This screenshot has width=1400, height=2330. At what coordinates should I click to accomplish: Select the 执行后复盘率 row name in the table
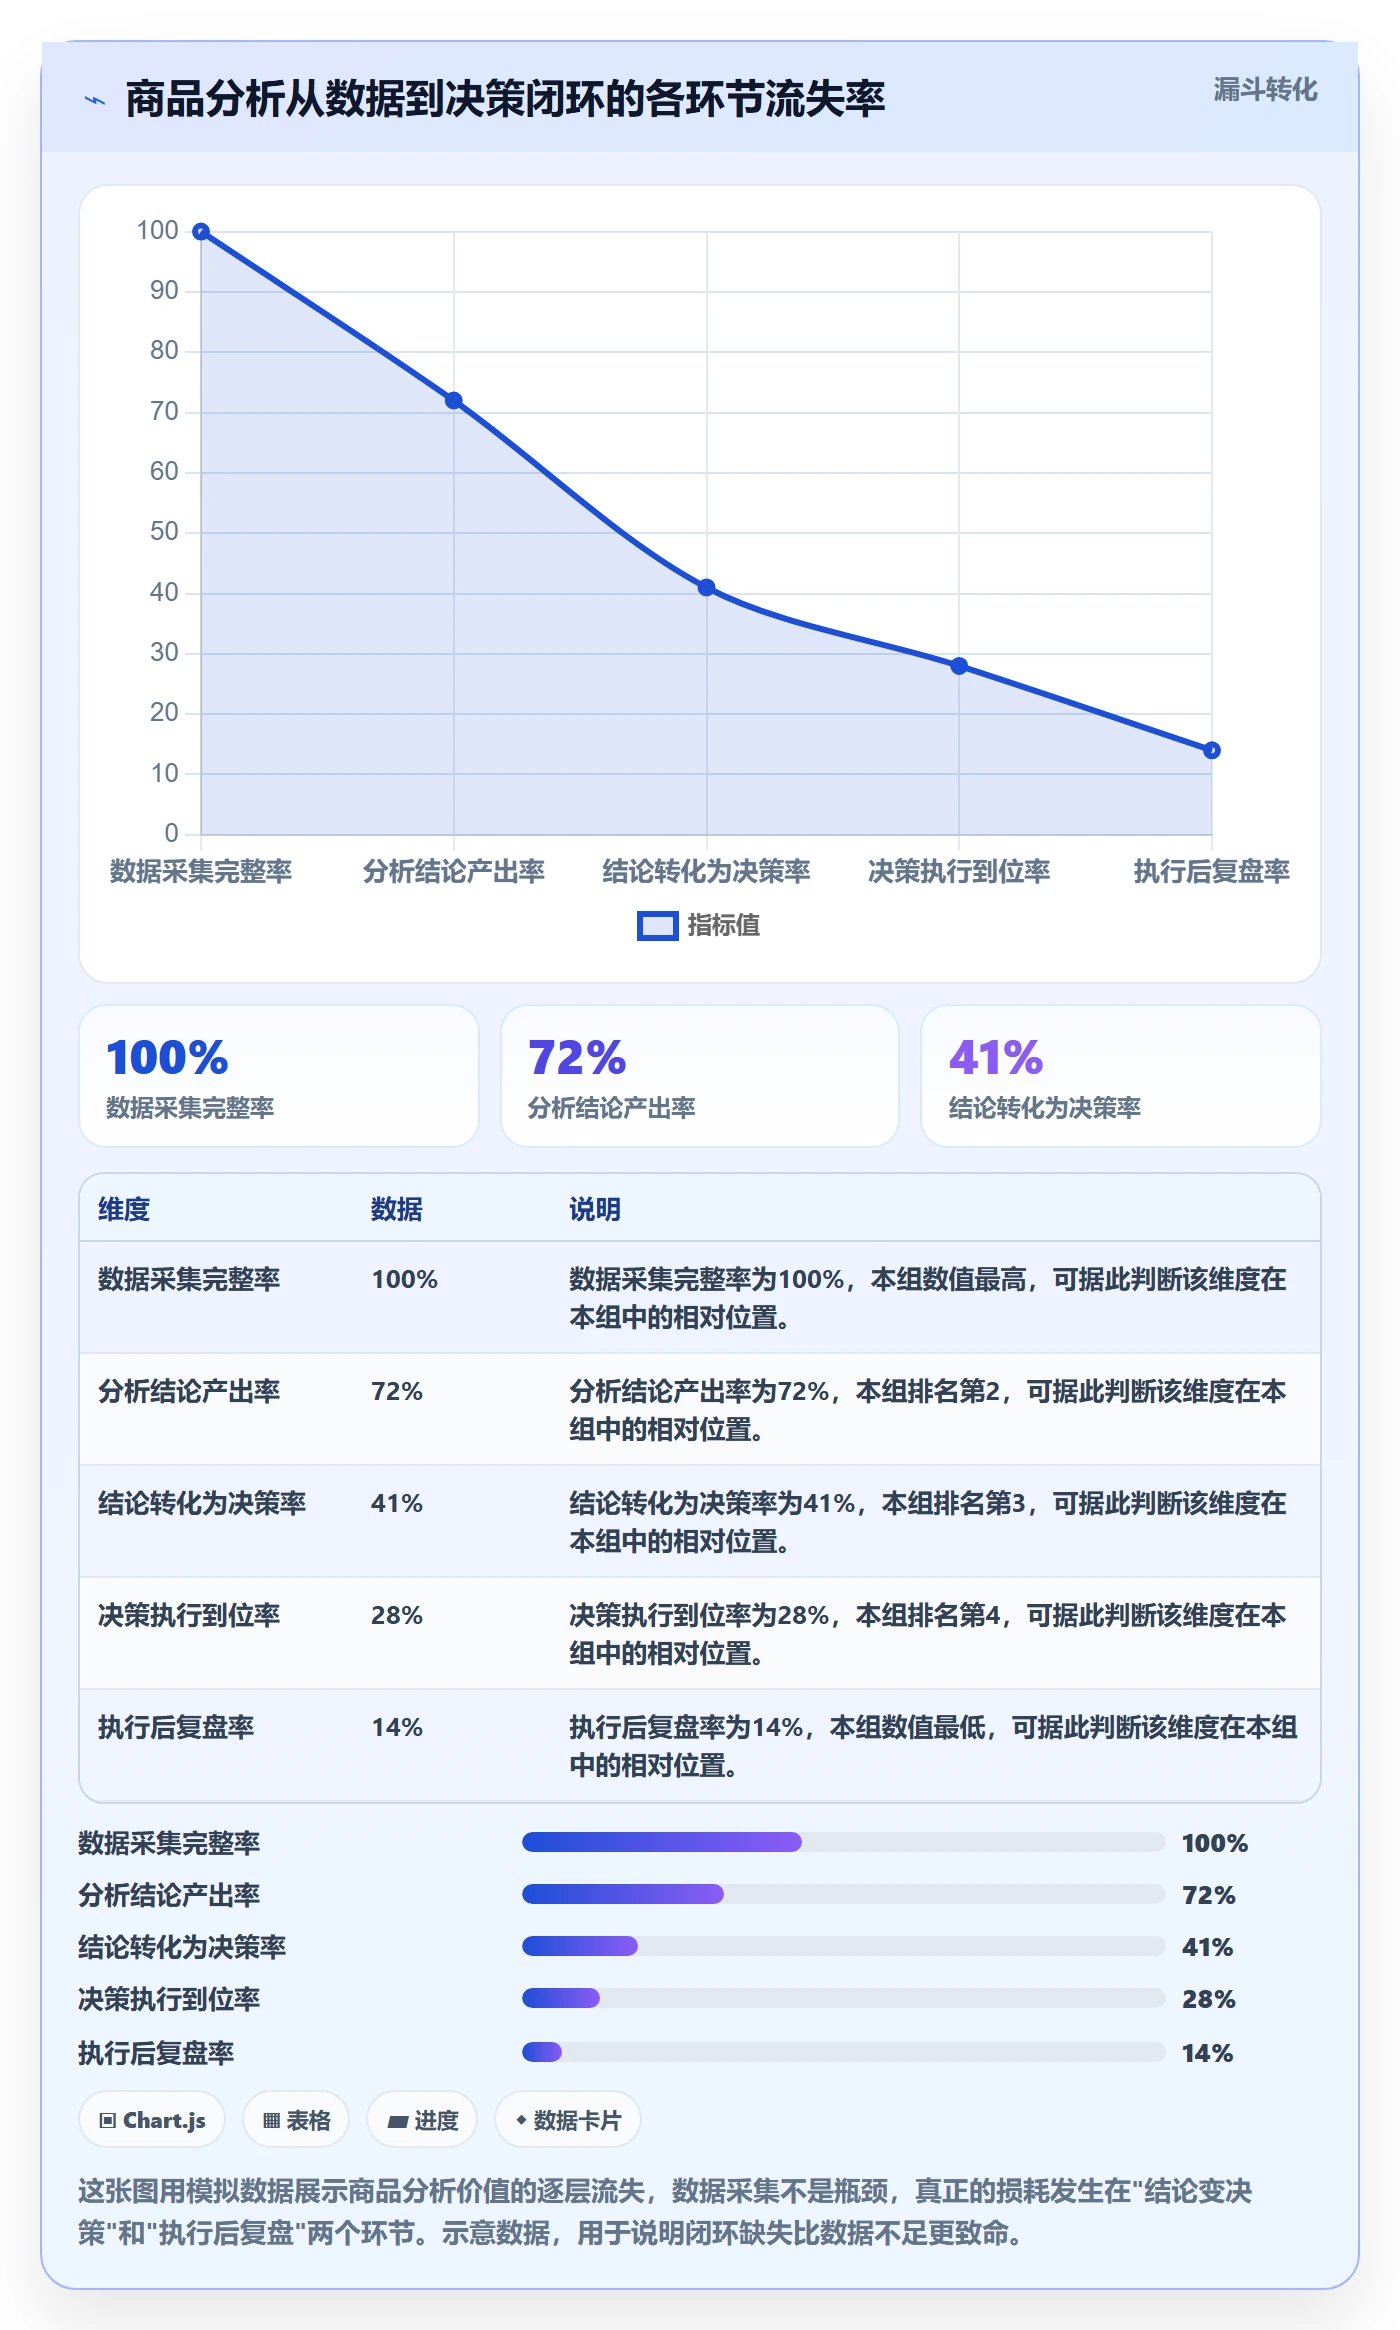pos(176,1728)
